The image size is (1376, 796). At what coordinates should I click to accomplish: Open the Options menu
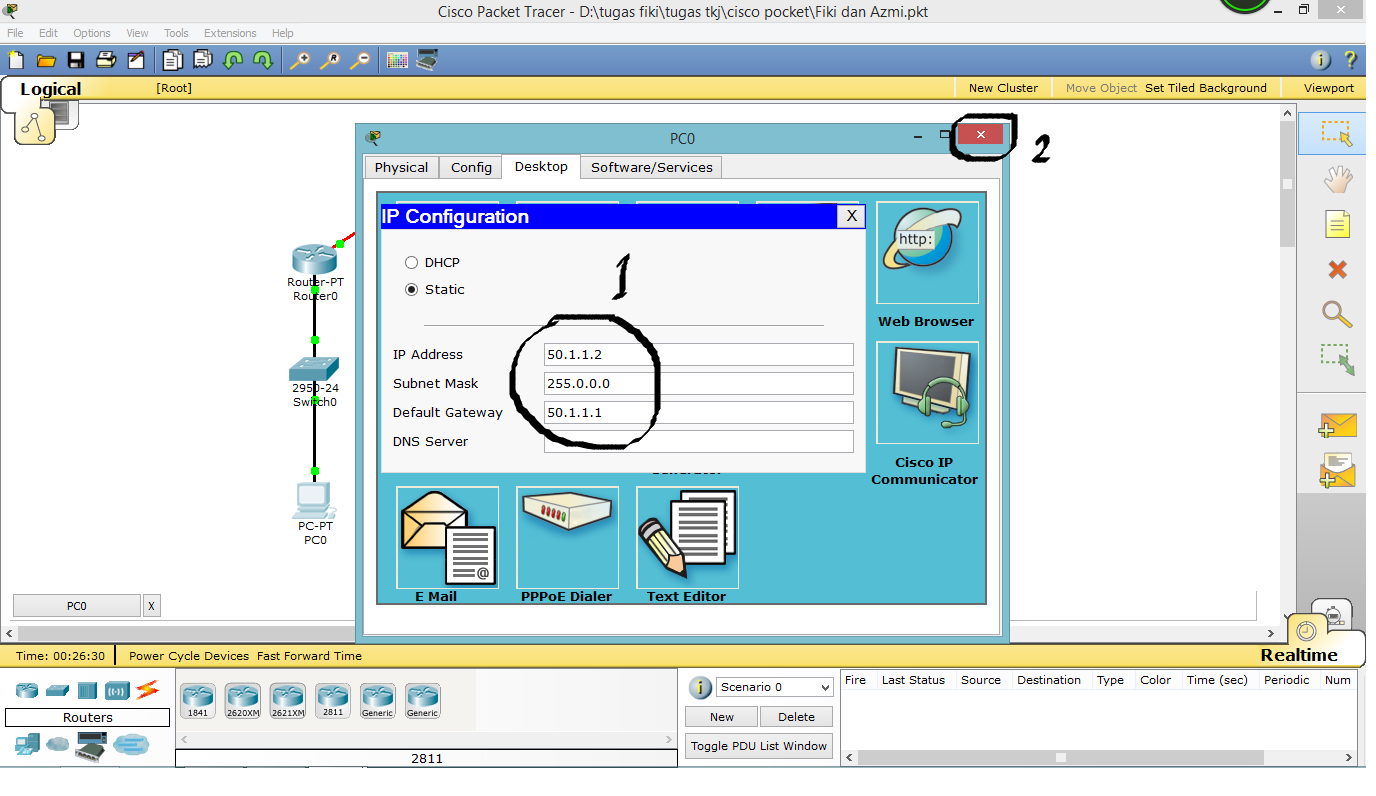click(x=92, y=33)
